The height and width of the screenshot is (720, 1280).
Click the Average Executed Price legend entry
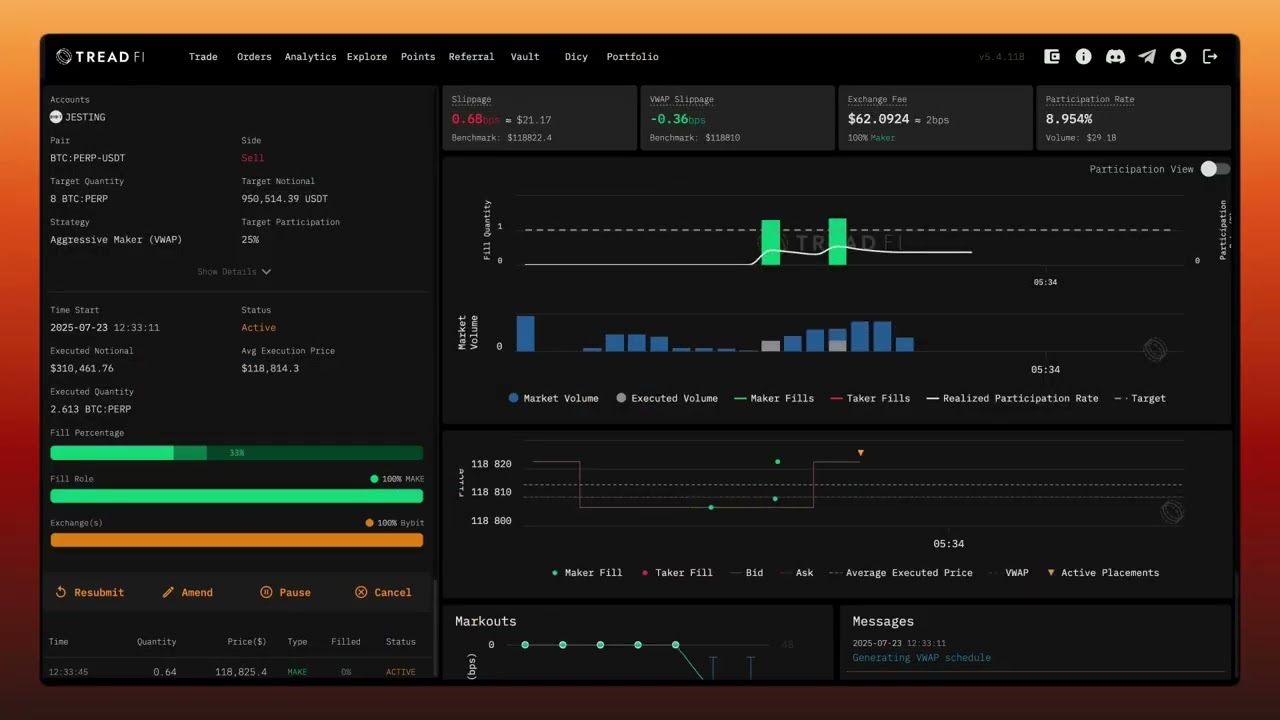(900, 573)
